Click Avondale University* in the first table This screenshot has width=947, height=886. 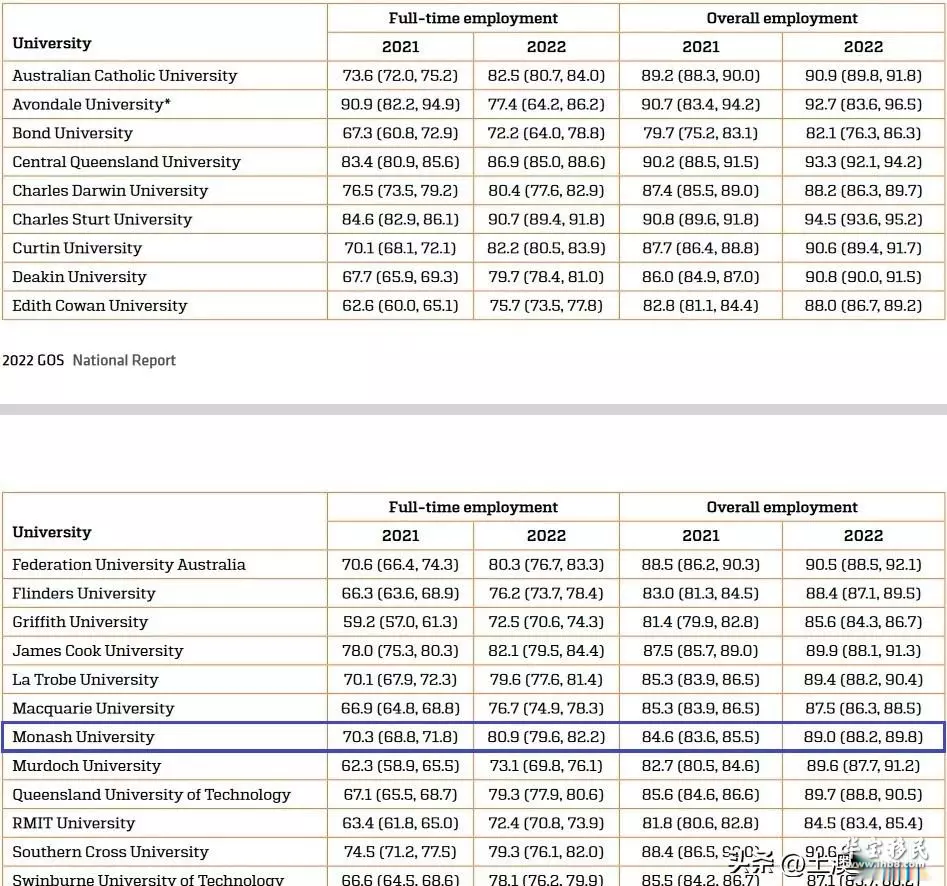point(91,104)
